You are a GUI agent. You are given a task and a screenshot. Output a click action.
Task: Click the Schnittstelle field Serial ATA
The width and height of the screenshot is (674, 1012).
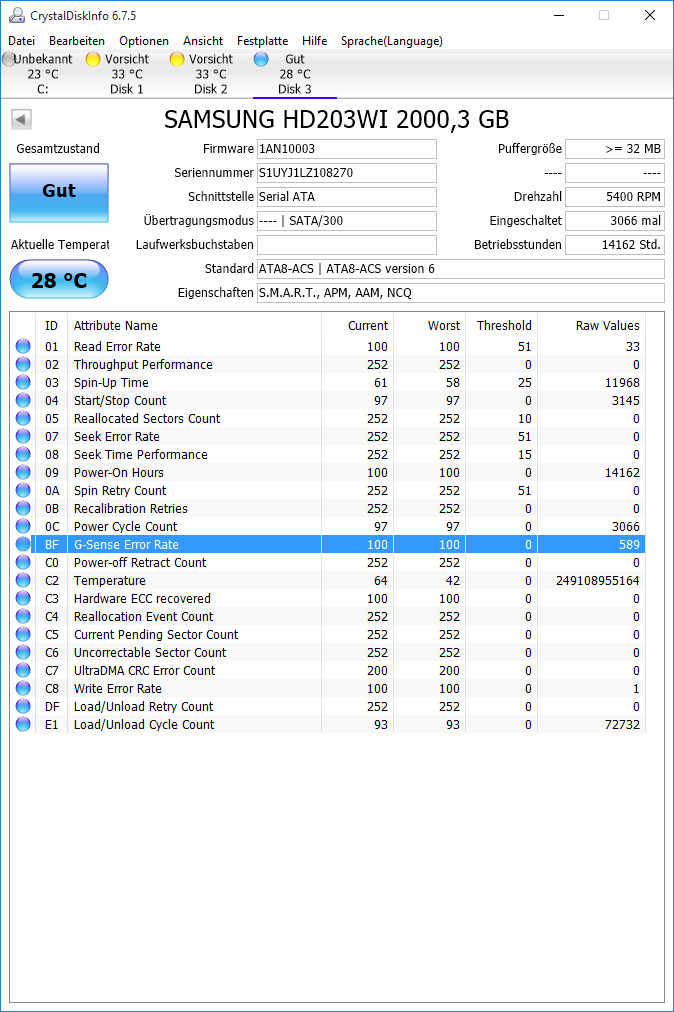point(347,197)
